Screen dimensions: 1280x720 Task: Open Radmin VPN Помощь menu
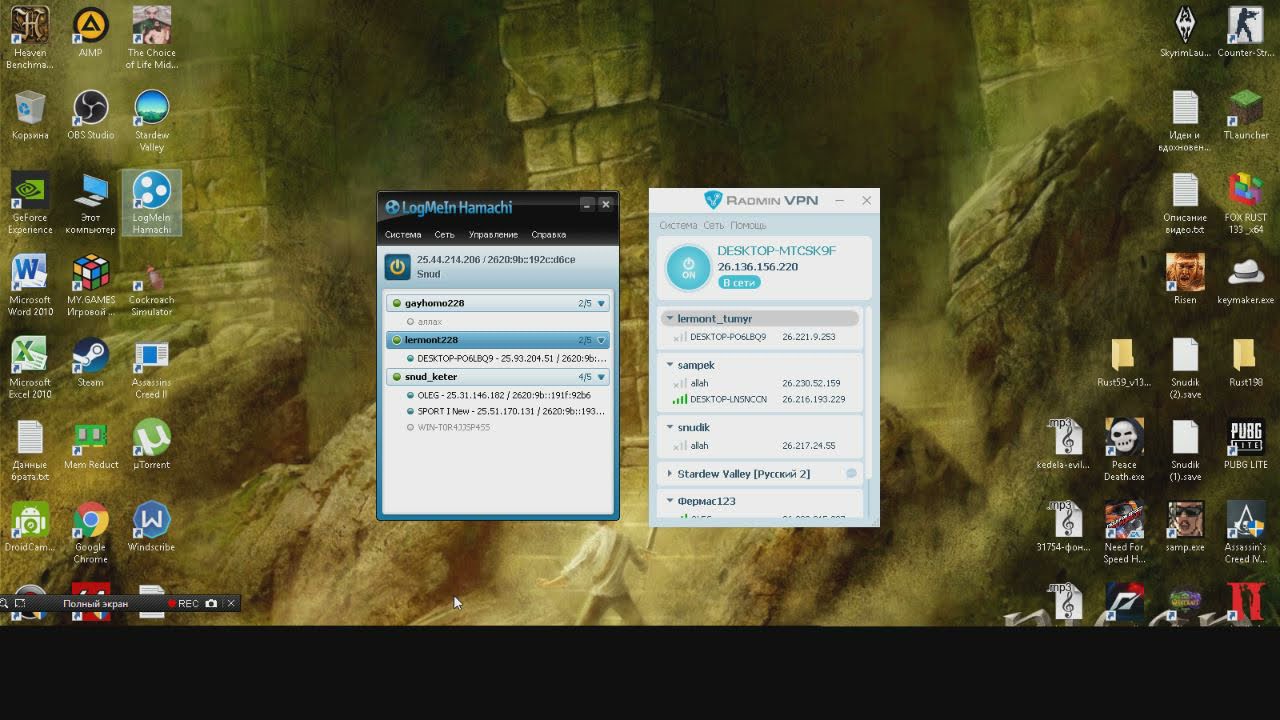[748, 225]
